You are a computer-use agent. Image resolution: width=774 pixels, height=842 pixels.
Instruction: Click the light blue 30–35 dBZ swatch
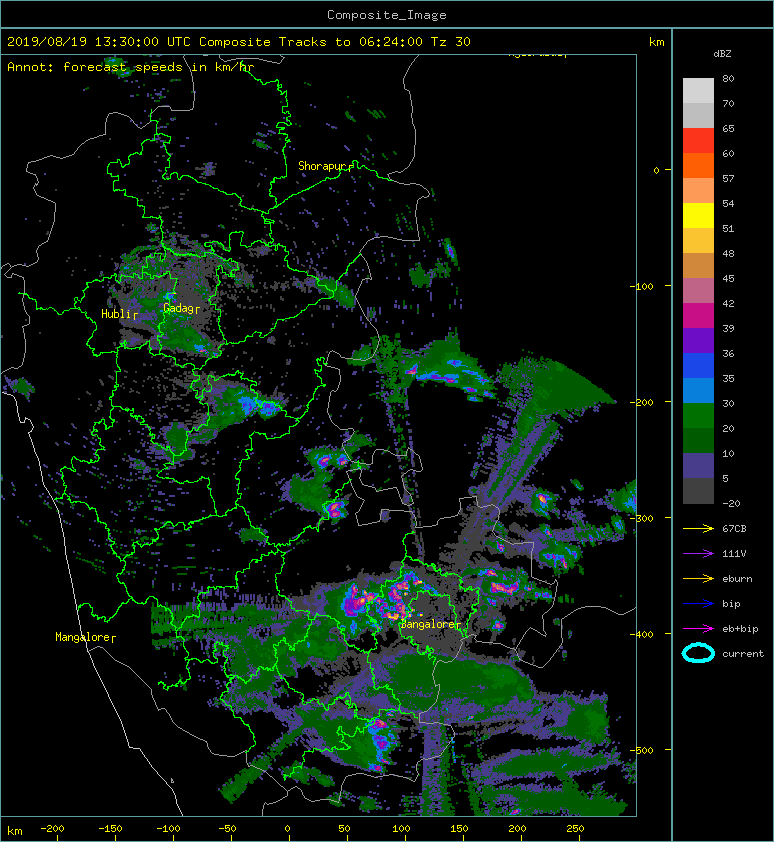[698, 390]
